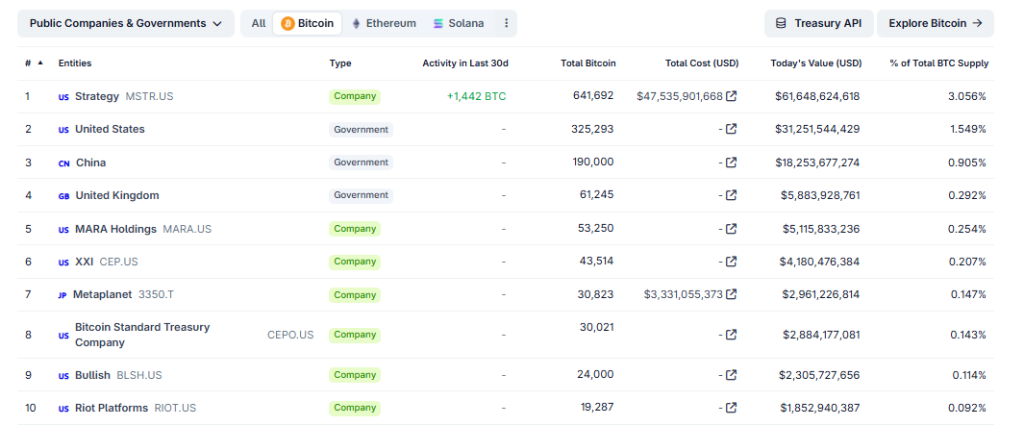Screen dimensions: 1024x426
Task: Open the United Kingdom entity link
Action: coord(117,195)
